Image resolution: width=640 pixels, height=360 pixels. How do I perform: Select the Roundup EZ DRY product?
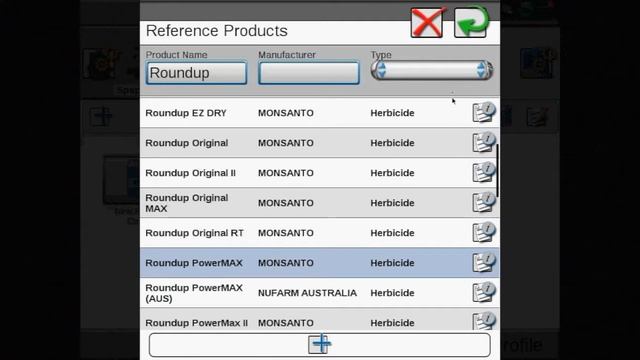[x=320, y=113]
